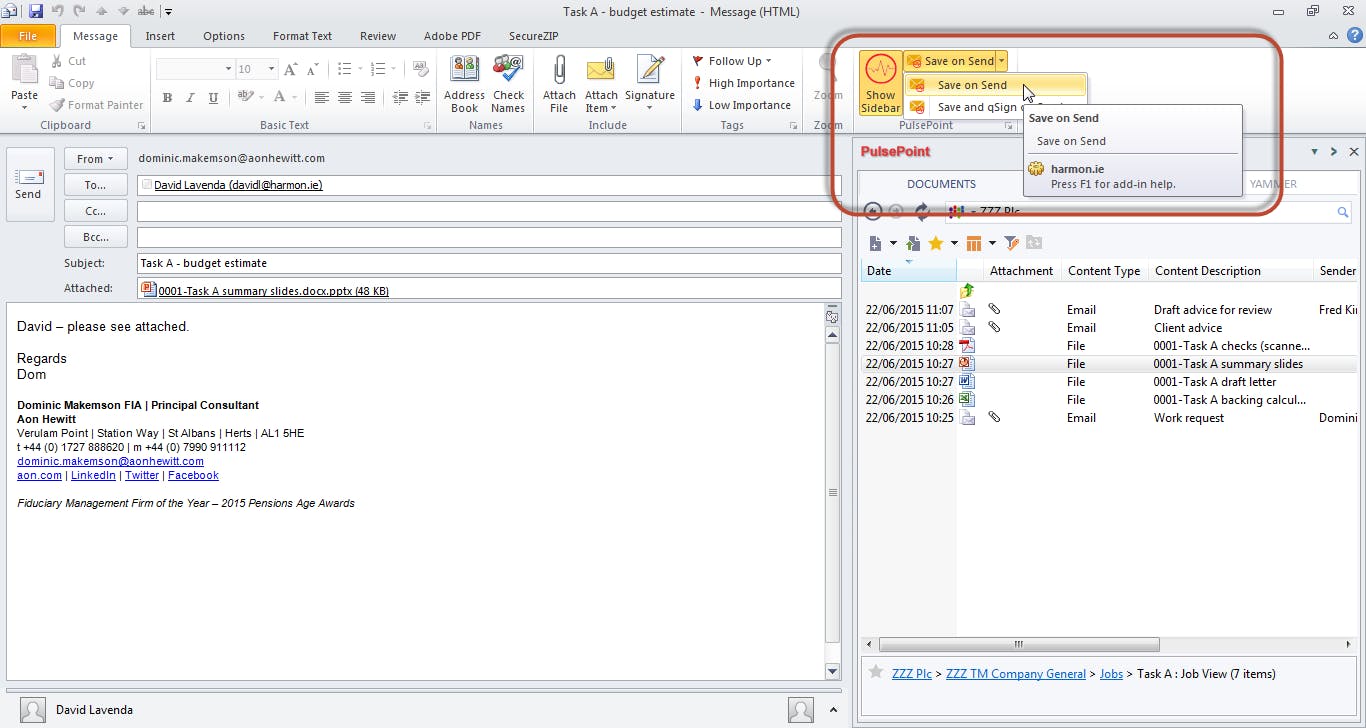Apply bold formatting

point(167,98)
